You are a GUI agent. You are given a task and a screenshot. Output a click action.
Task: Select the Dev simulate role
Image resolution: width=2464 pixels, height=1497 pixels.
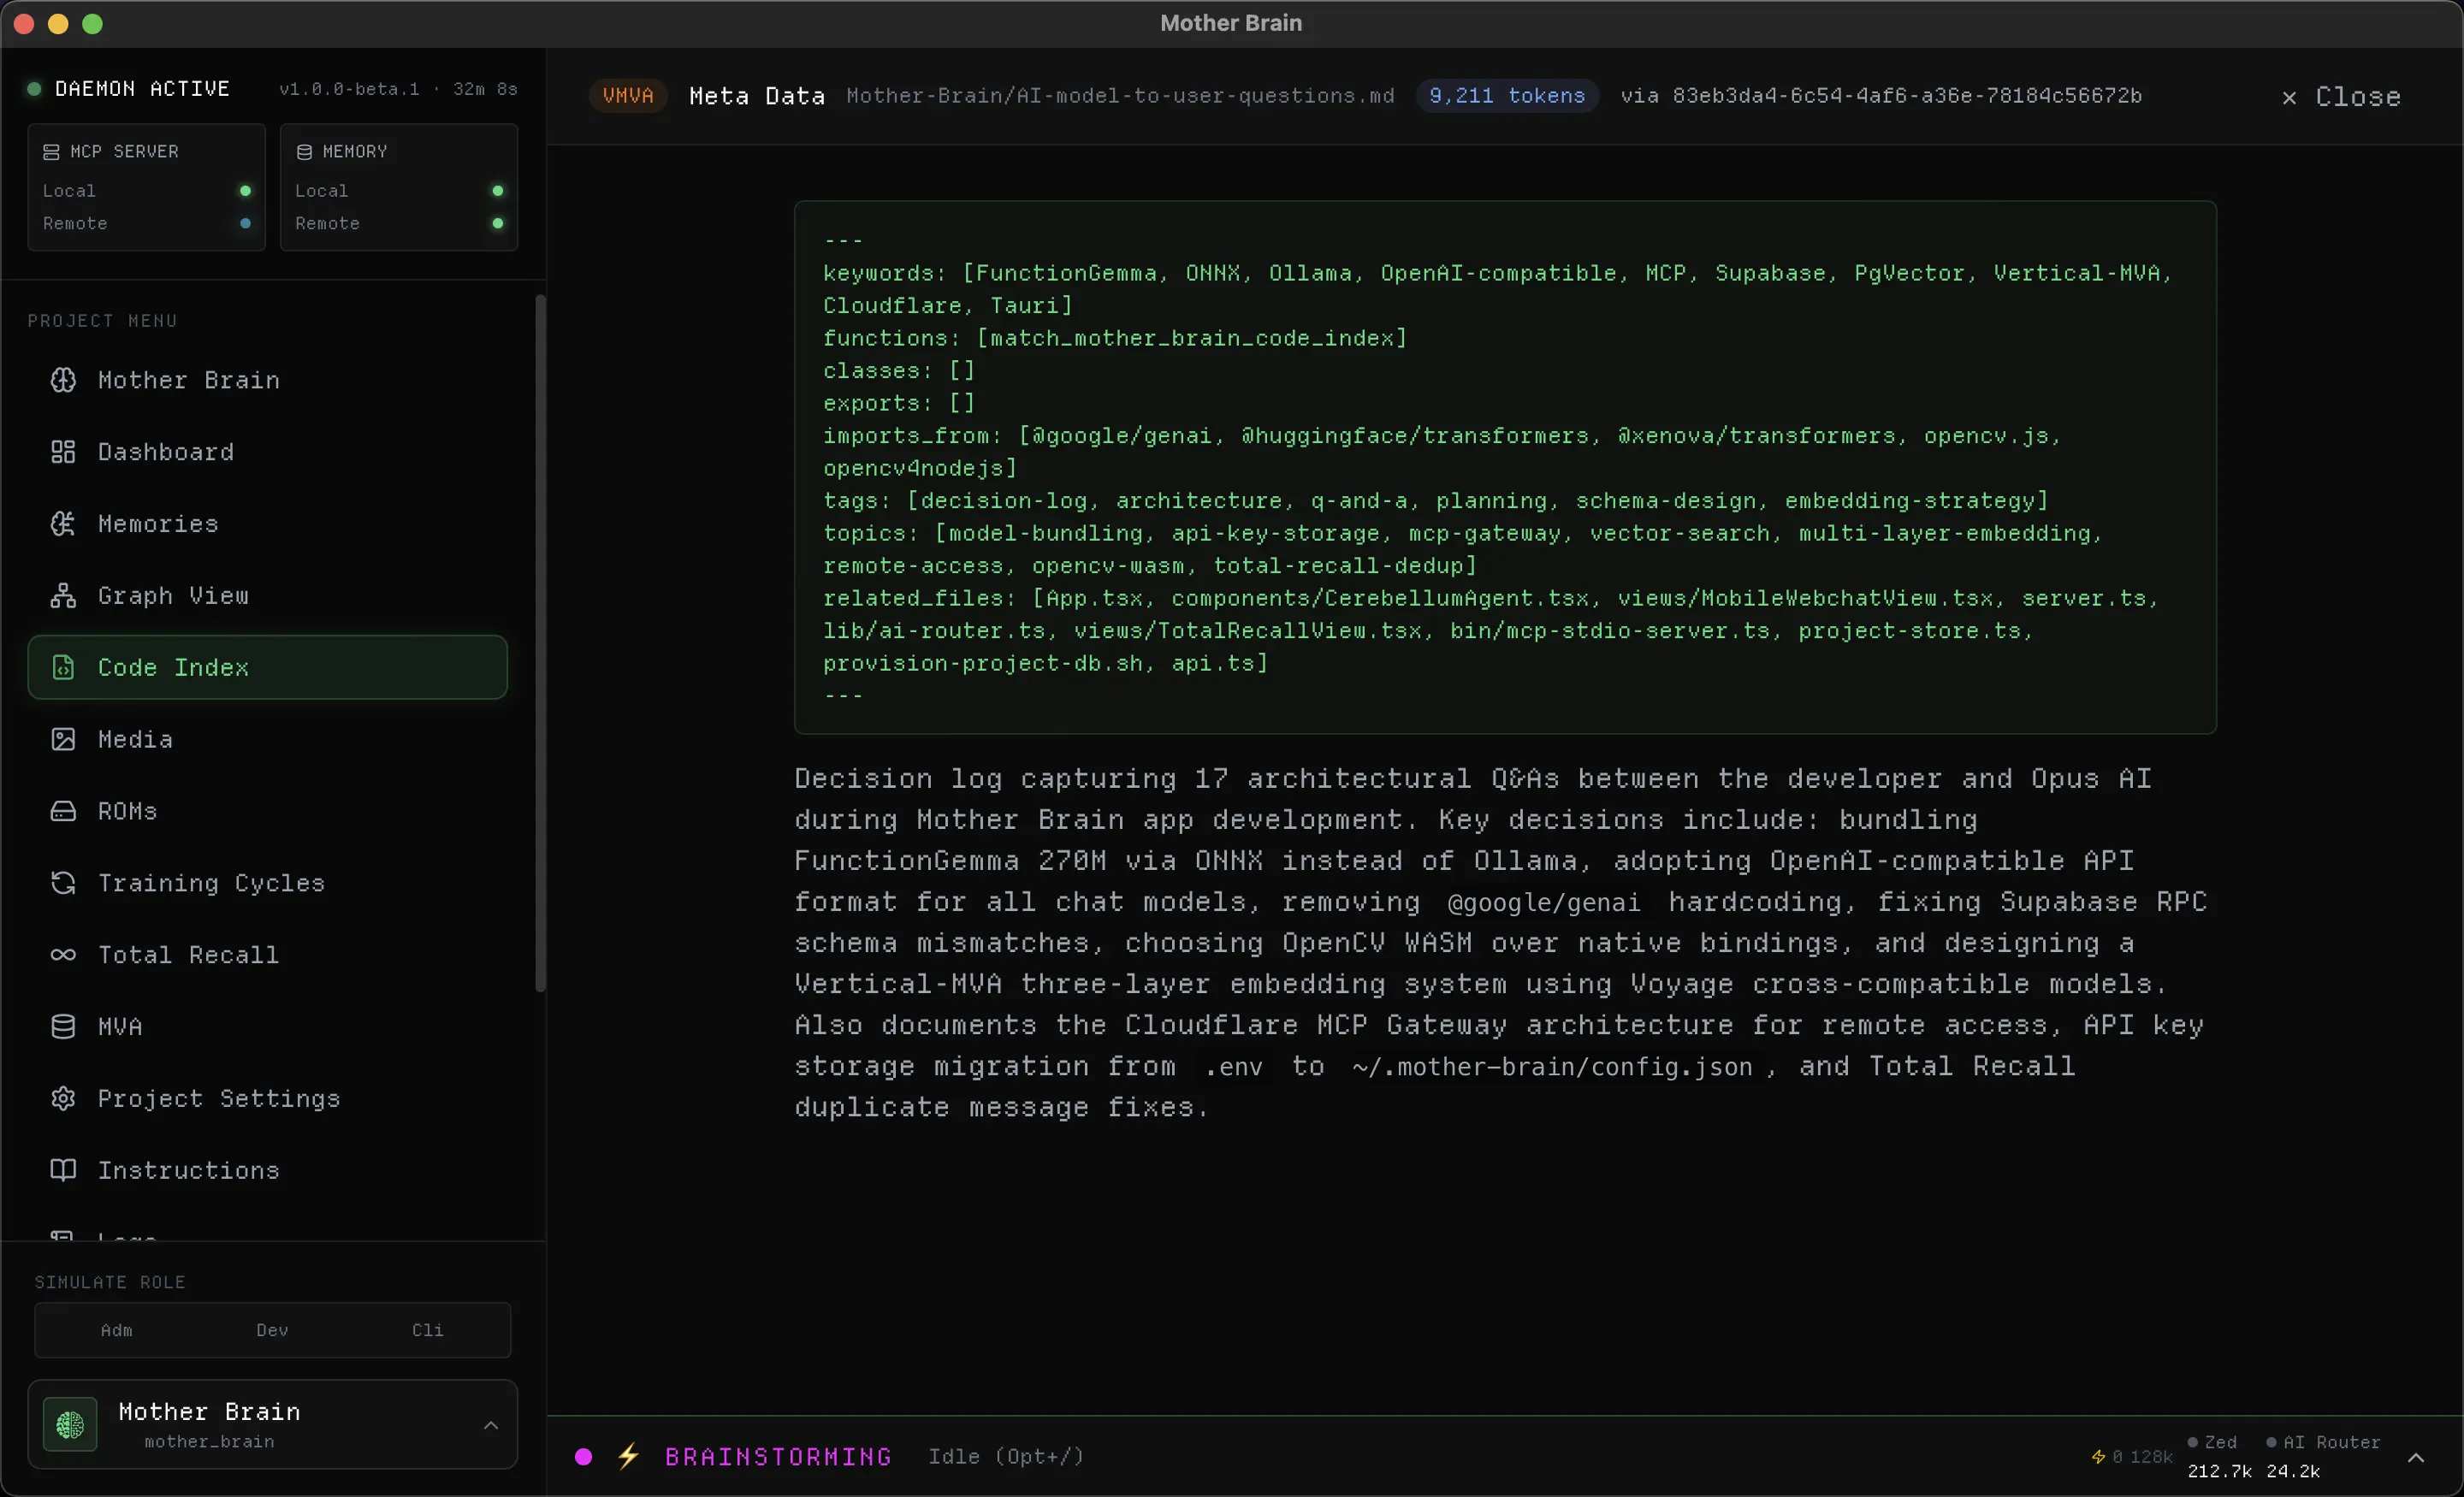(x=272, y=1330)
